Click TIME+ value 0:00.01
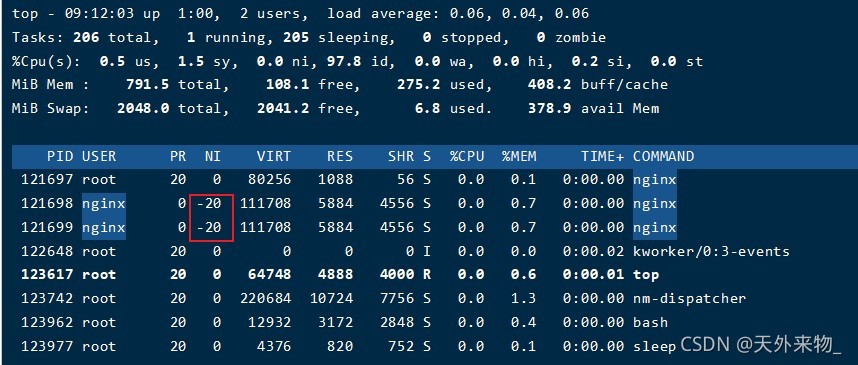The width and height of the screenshot is (858, 365). (x=594, y=275)
